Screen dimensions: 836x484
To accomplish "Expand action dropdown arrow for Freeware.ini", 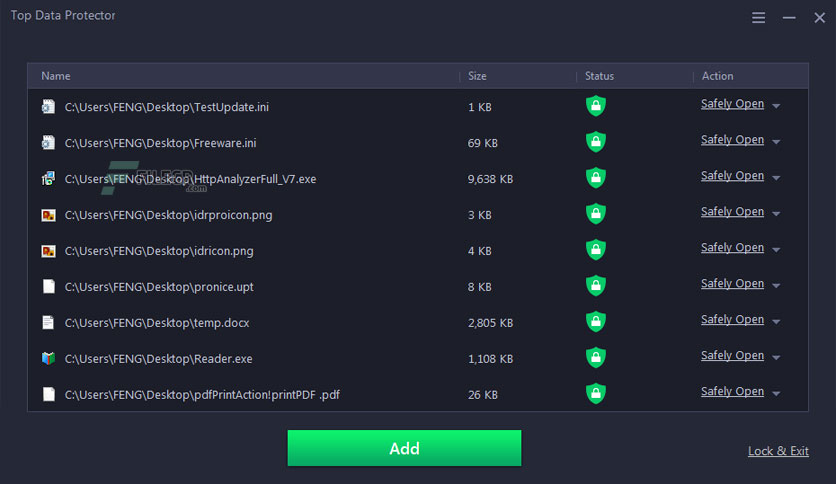I will tap(776, 142).
